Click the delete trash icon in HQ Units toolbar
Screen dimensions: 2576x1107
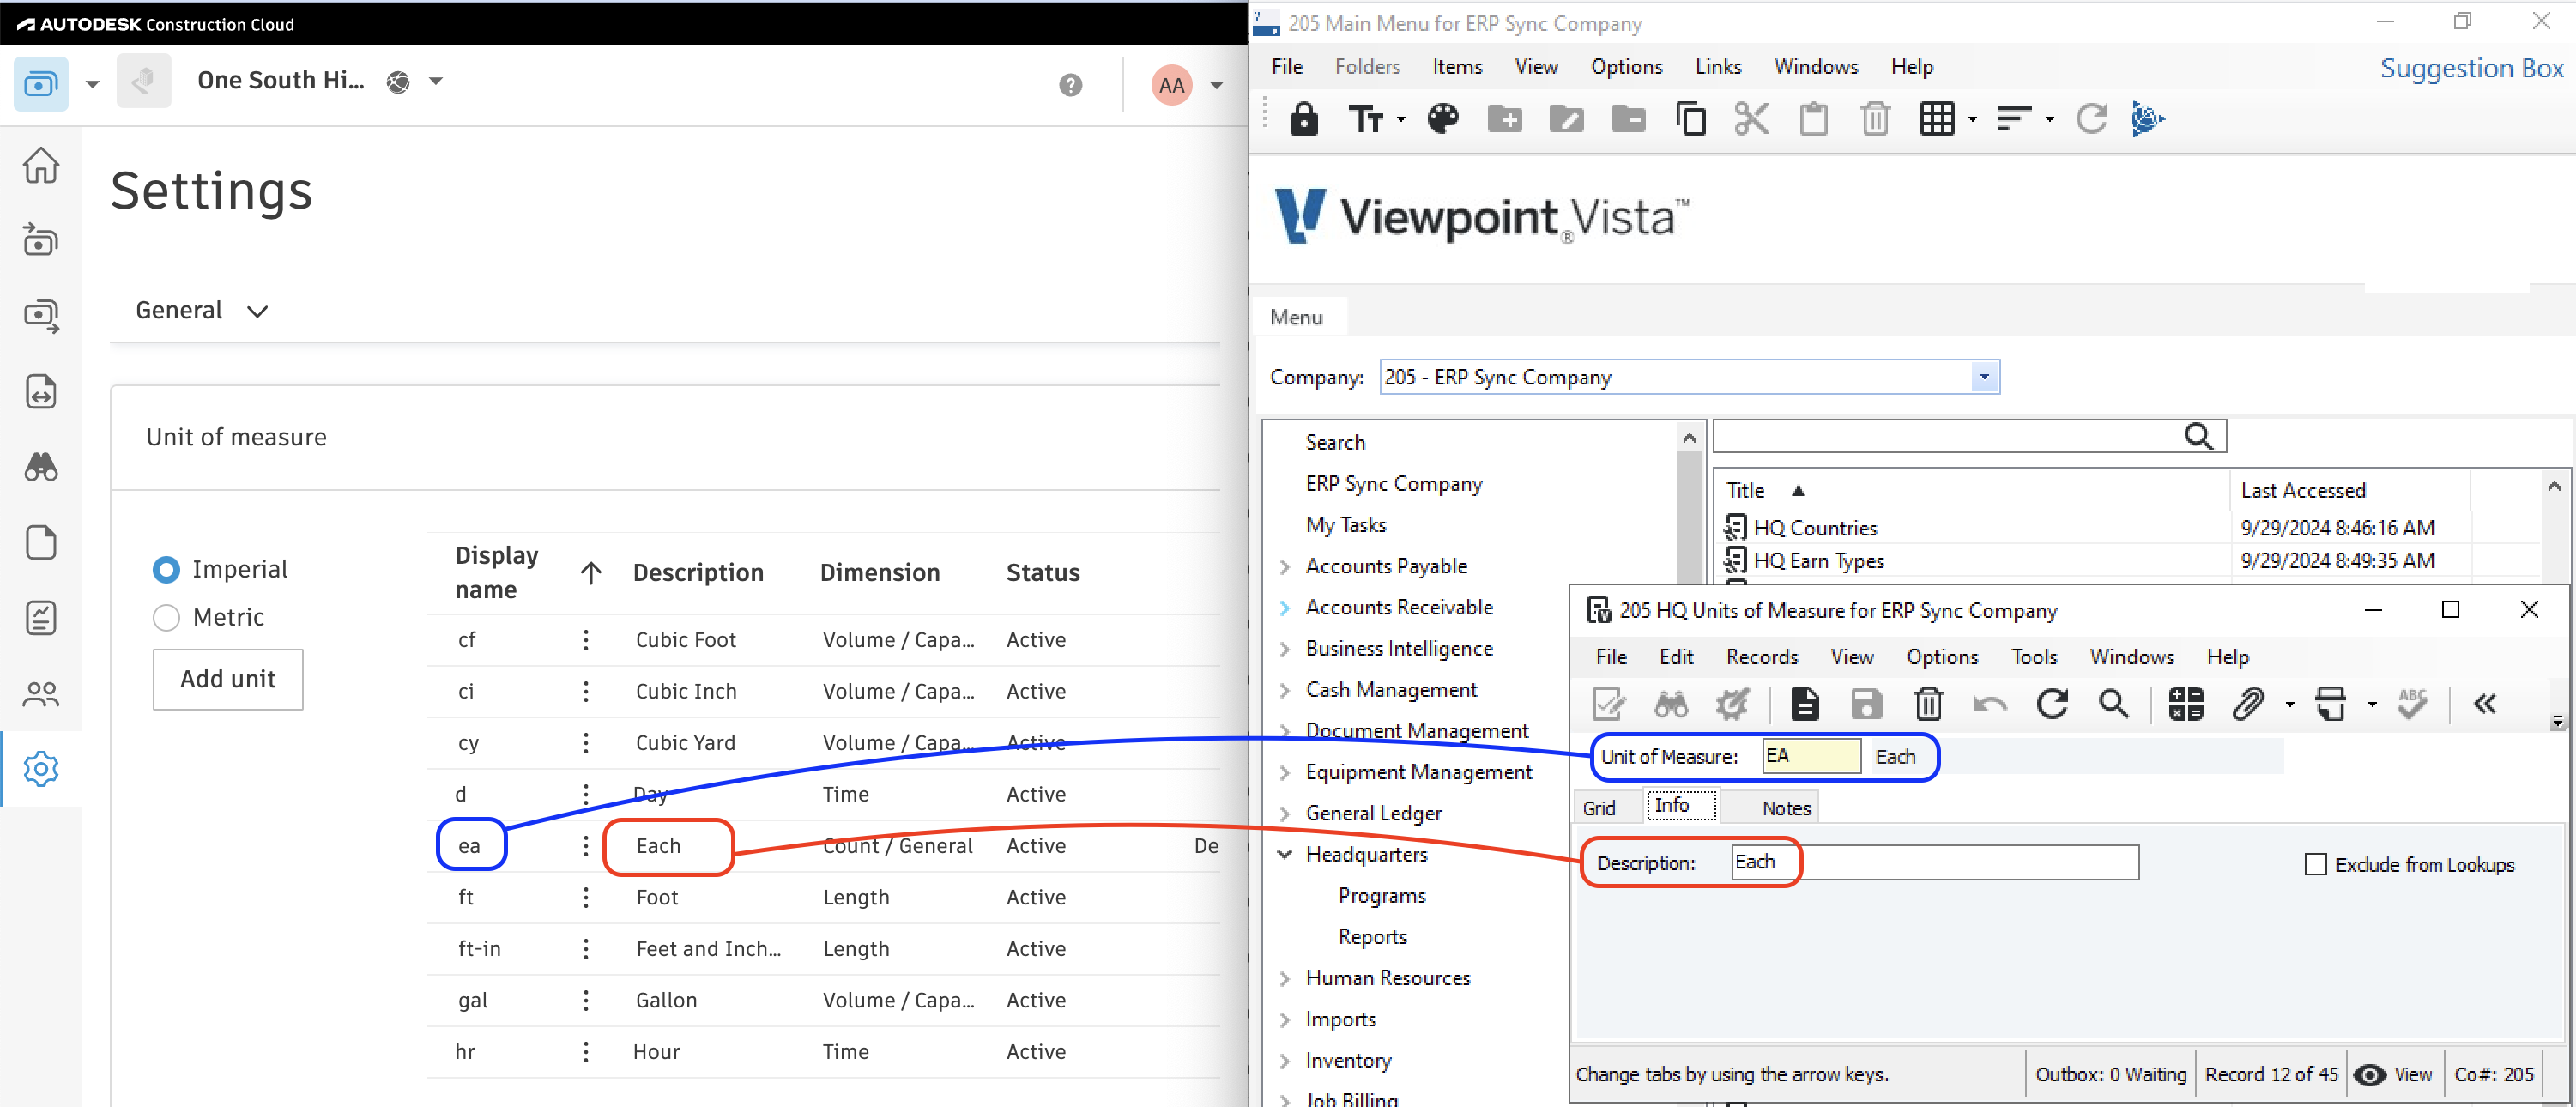1928,704
